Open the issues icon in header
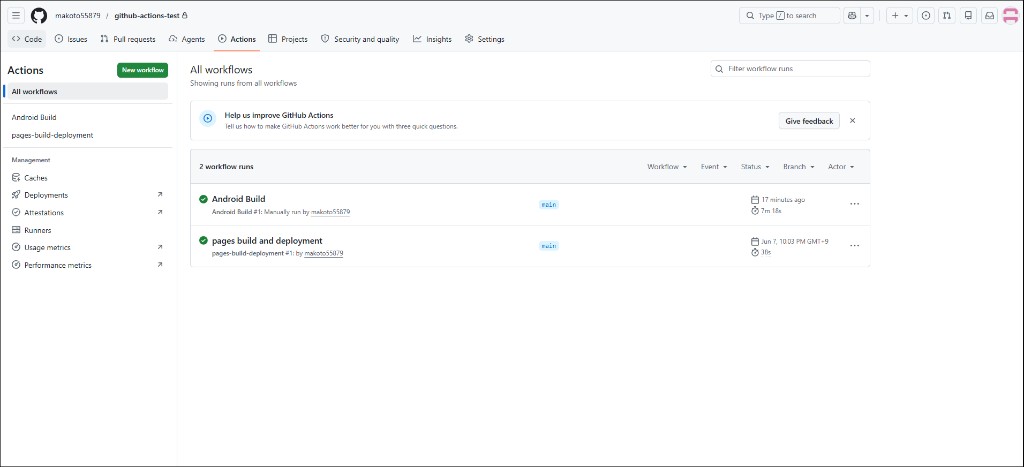 tap(926, 16)
